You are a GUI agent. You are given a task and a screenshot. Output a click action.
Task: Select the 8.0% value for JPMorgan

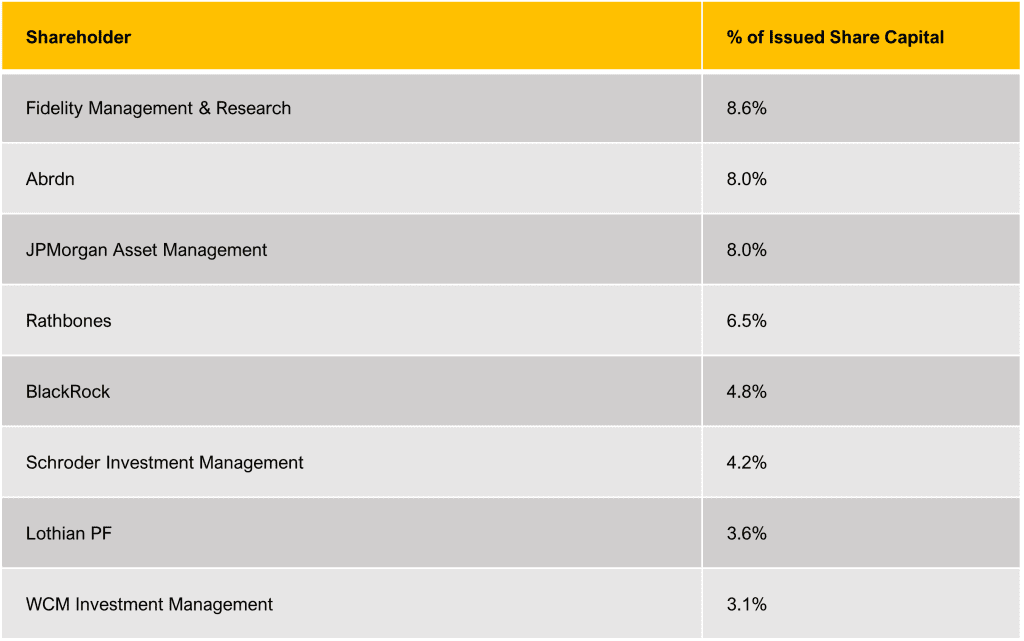click(x=746, y=250)
